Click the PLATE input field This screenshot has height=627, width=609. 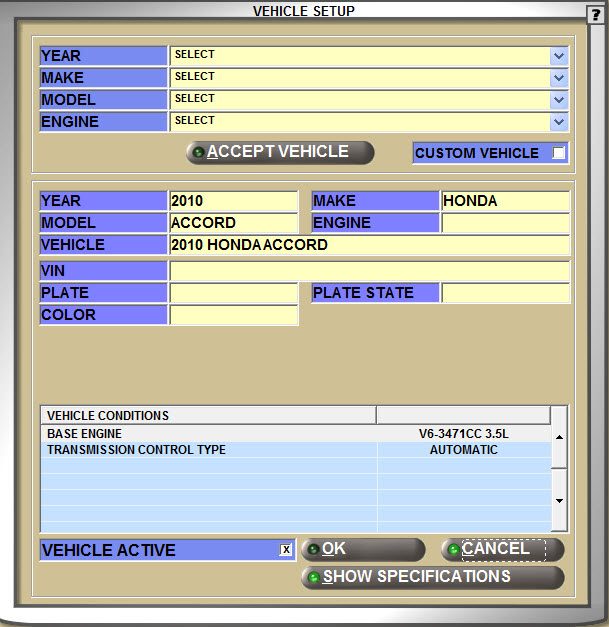[x=233, y=293]
